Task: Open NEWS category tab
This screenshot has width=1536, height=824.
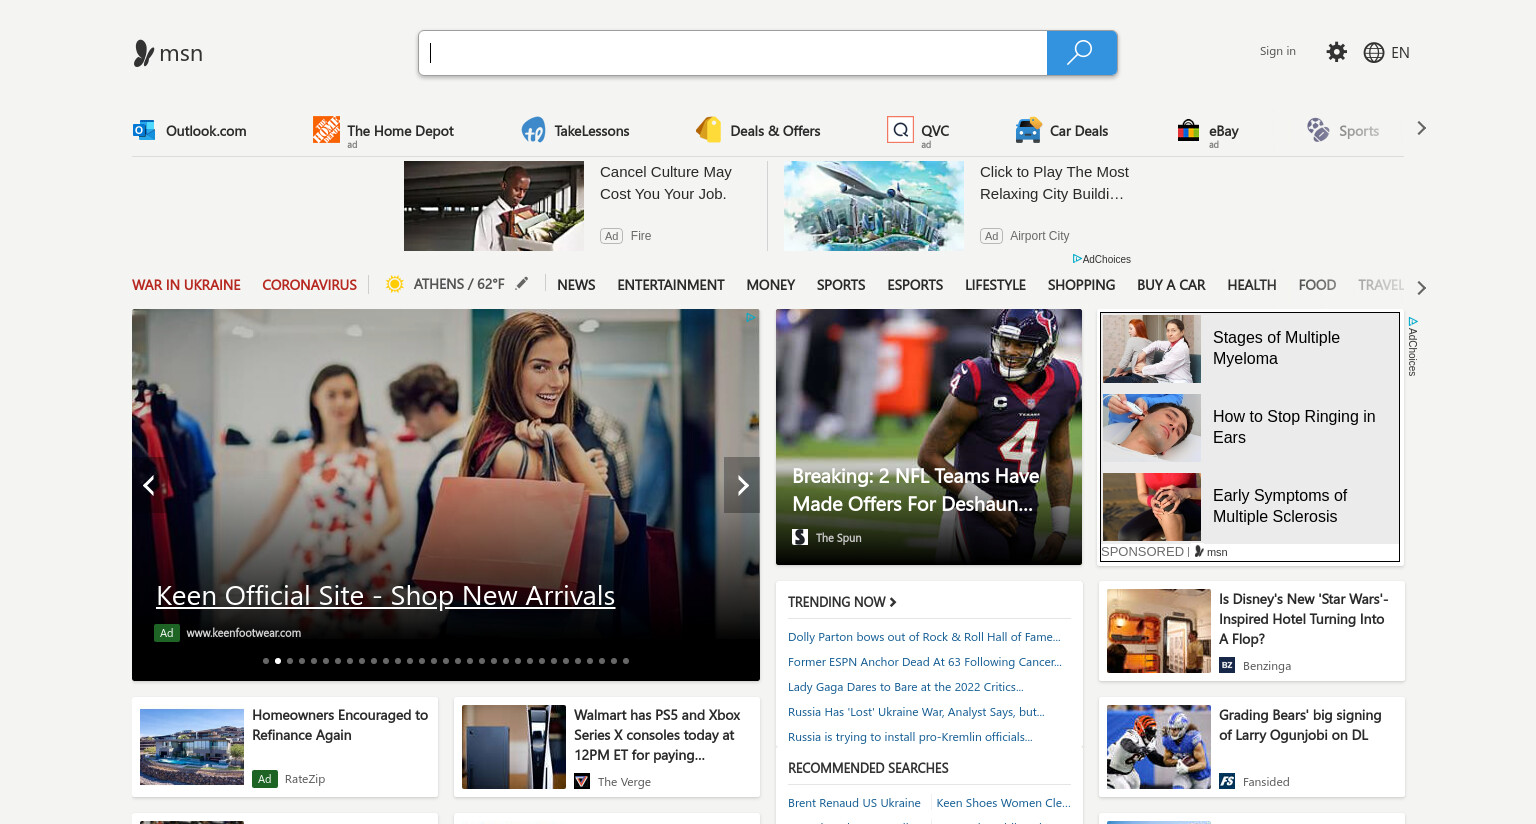Action: [x=576, y=285]
